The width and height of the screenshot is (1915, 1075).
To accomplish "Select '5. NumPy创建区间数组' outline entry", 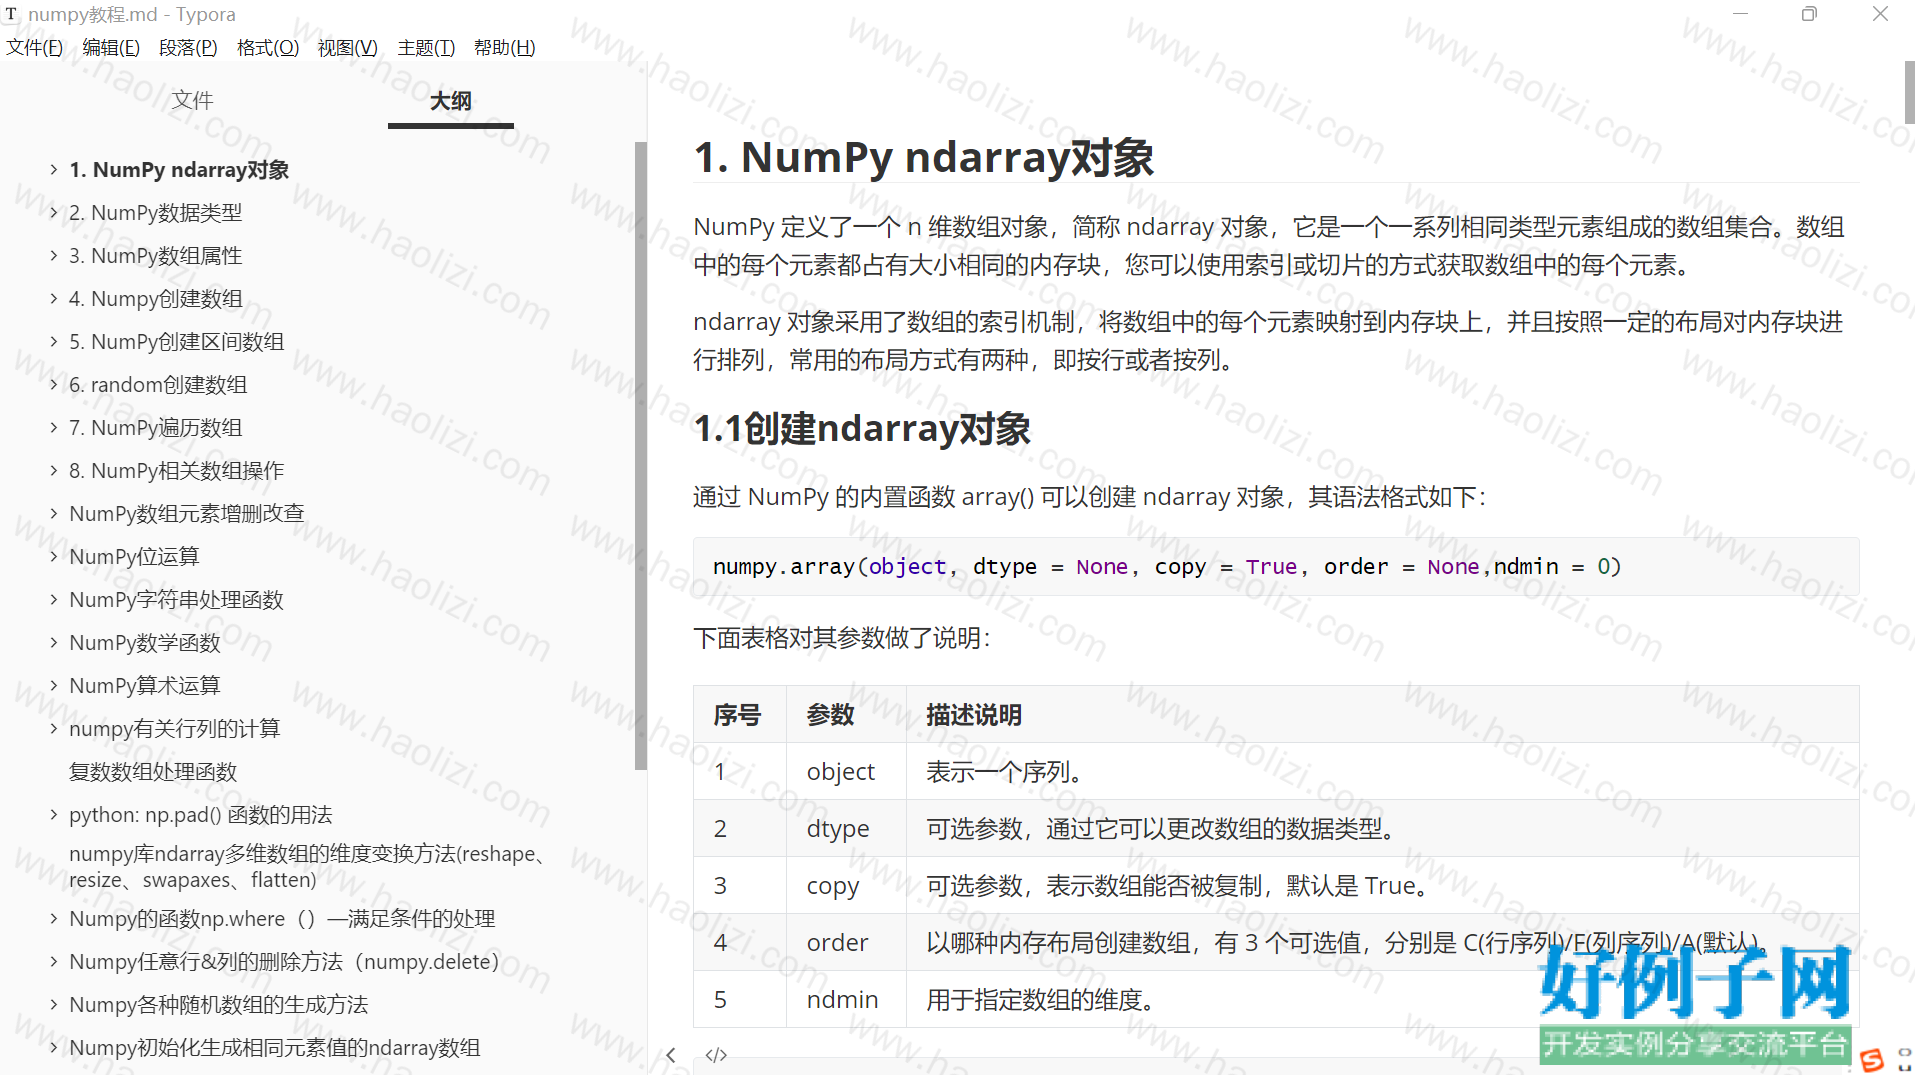I will 177,342.
